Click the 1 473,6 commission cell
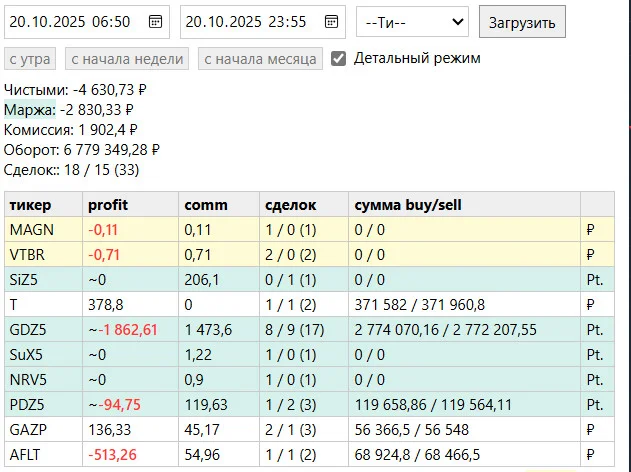631x472 pixels. [x=219, y=330]
